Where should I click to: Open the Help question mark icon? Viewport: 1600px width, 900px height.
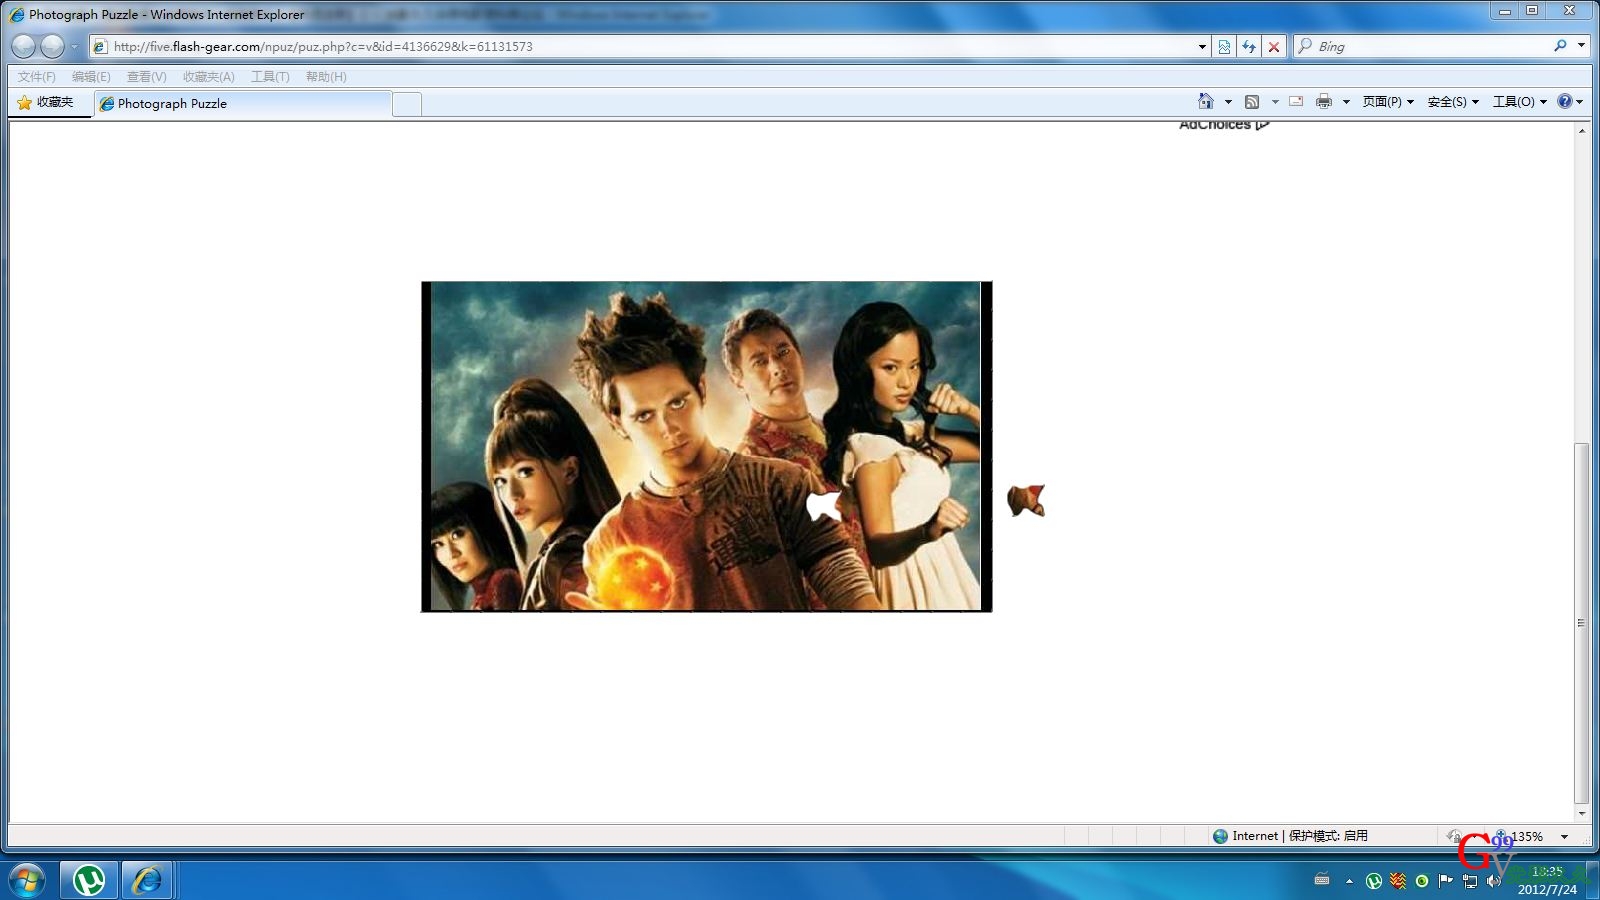[x=1565, y=101]
